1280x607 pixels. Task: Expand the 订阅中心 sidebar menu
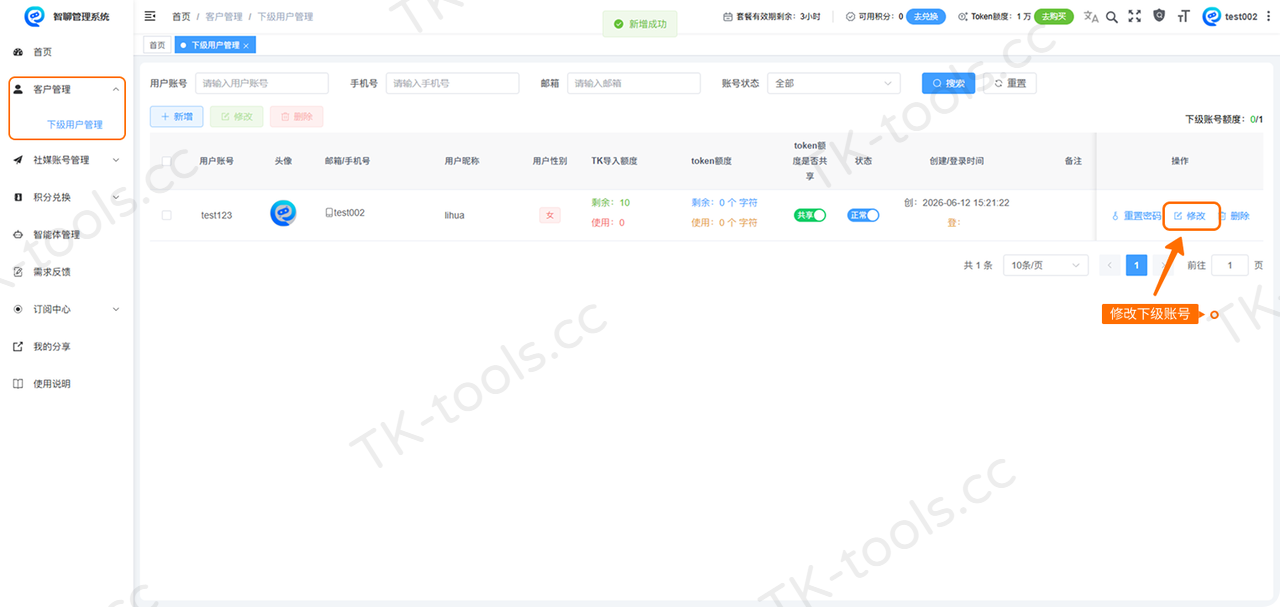[x=67, y=310]
